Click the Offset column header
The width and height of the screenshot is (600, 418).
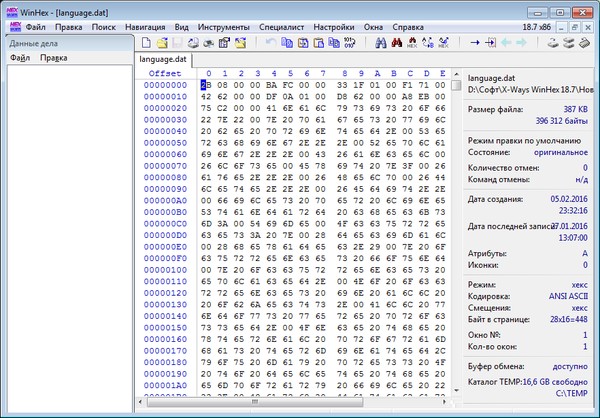(165, 73)
